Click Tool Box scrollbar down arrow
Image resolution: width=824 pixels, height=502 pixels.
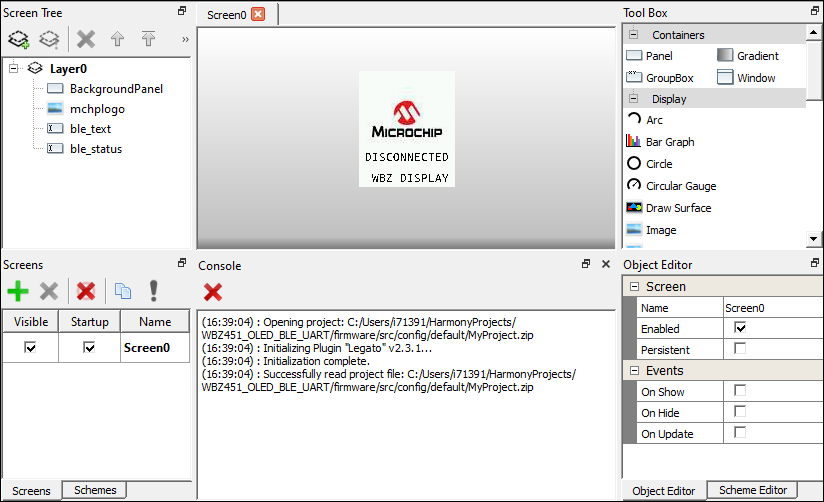tap(813, 239)
